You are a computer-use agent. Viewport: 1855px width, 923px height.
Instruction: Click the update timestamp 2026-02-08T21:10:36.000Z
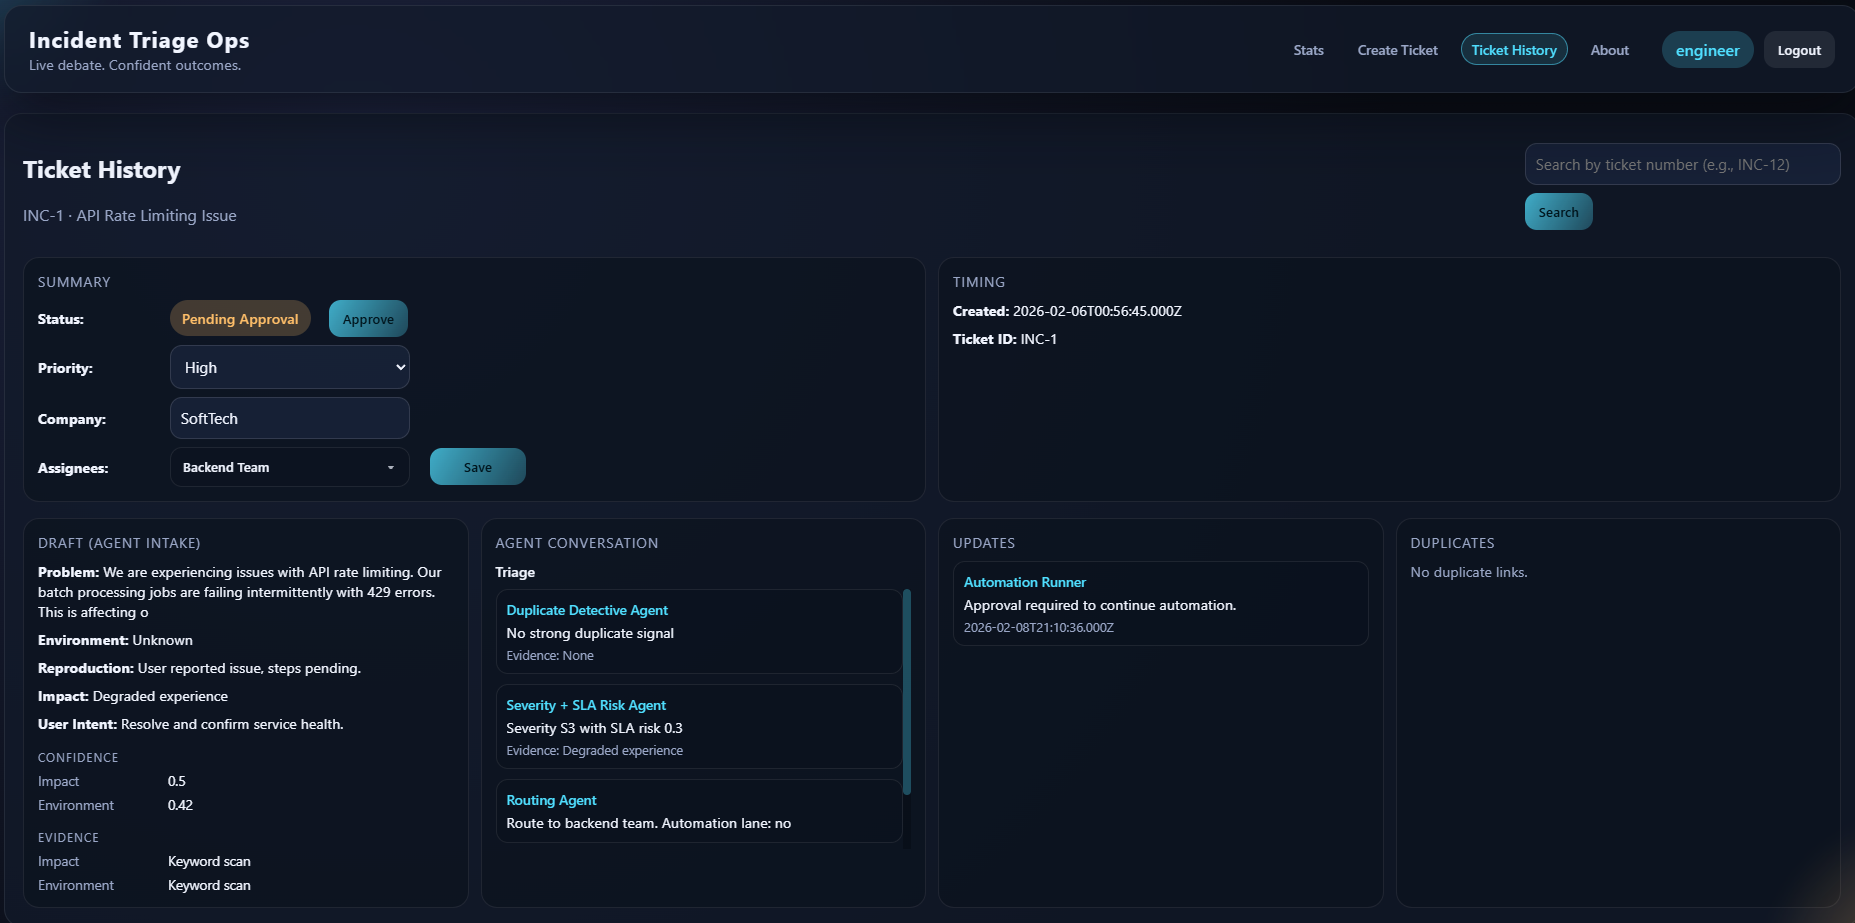[1039, 628]
